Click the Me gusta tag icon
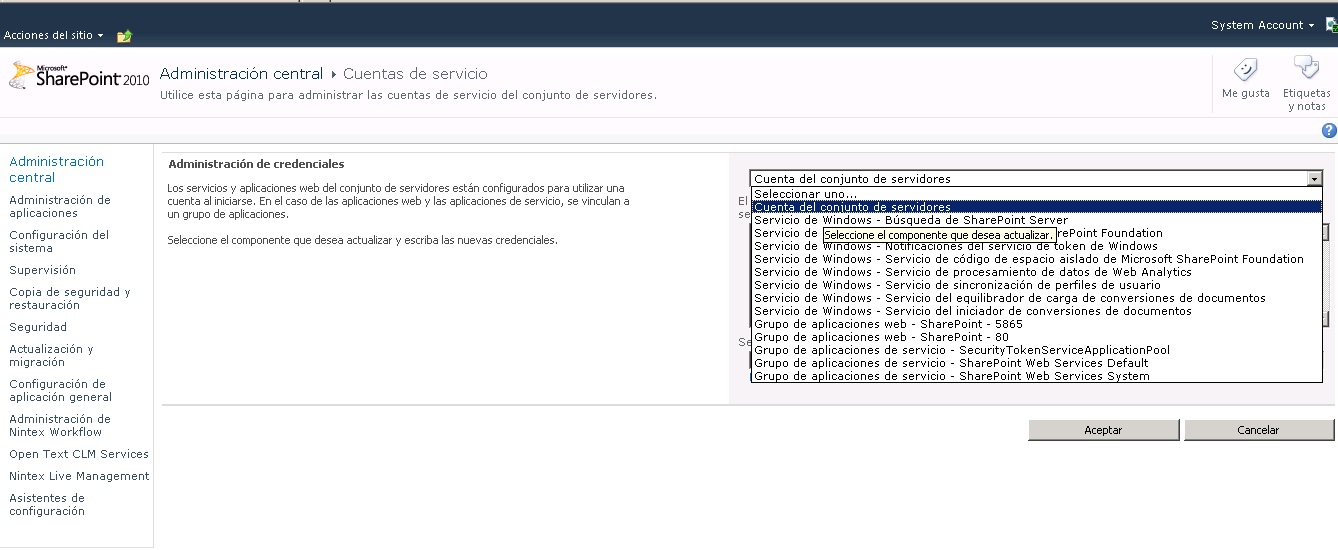 [1245, 70]
